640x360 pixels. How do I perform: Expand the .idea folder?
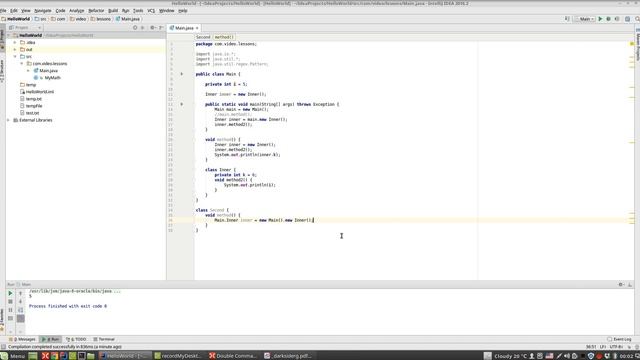click(15, 42)
